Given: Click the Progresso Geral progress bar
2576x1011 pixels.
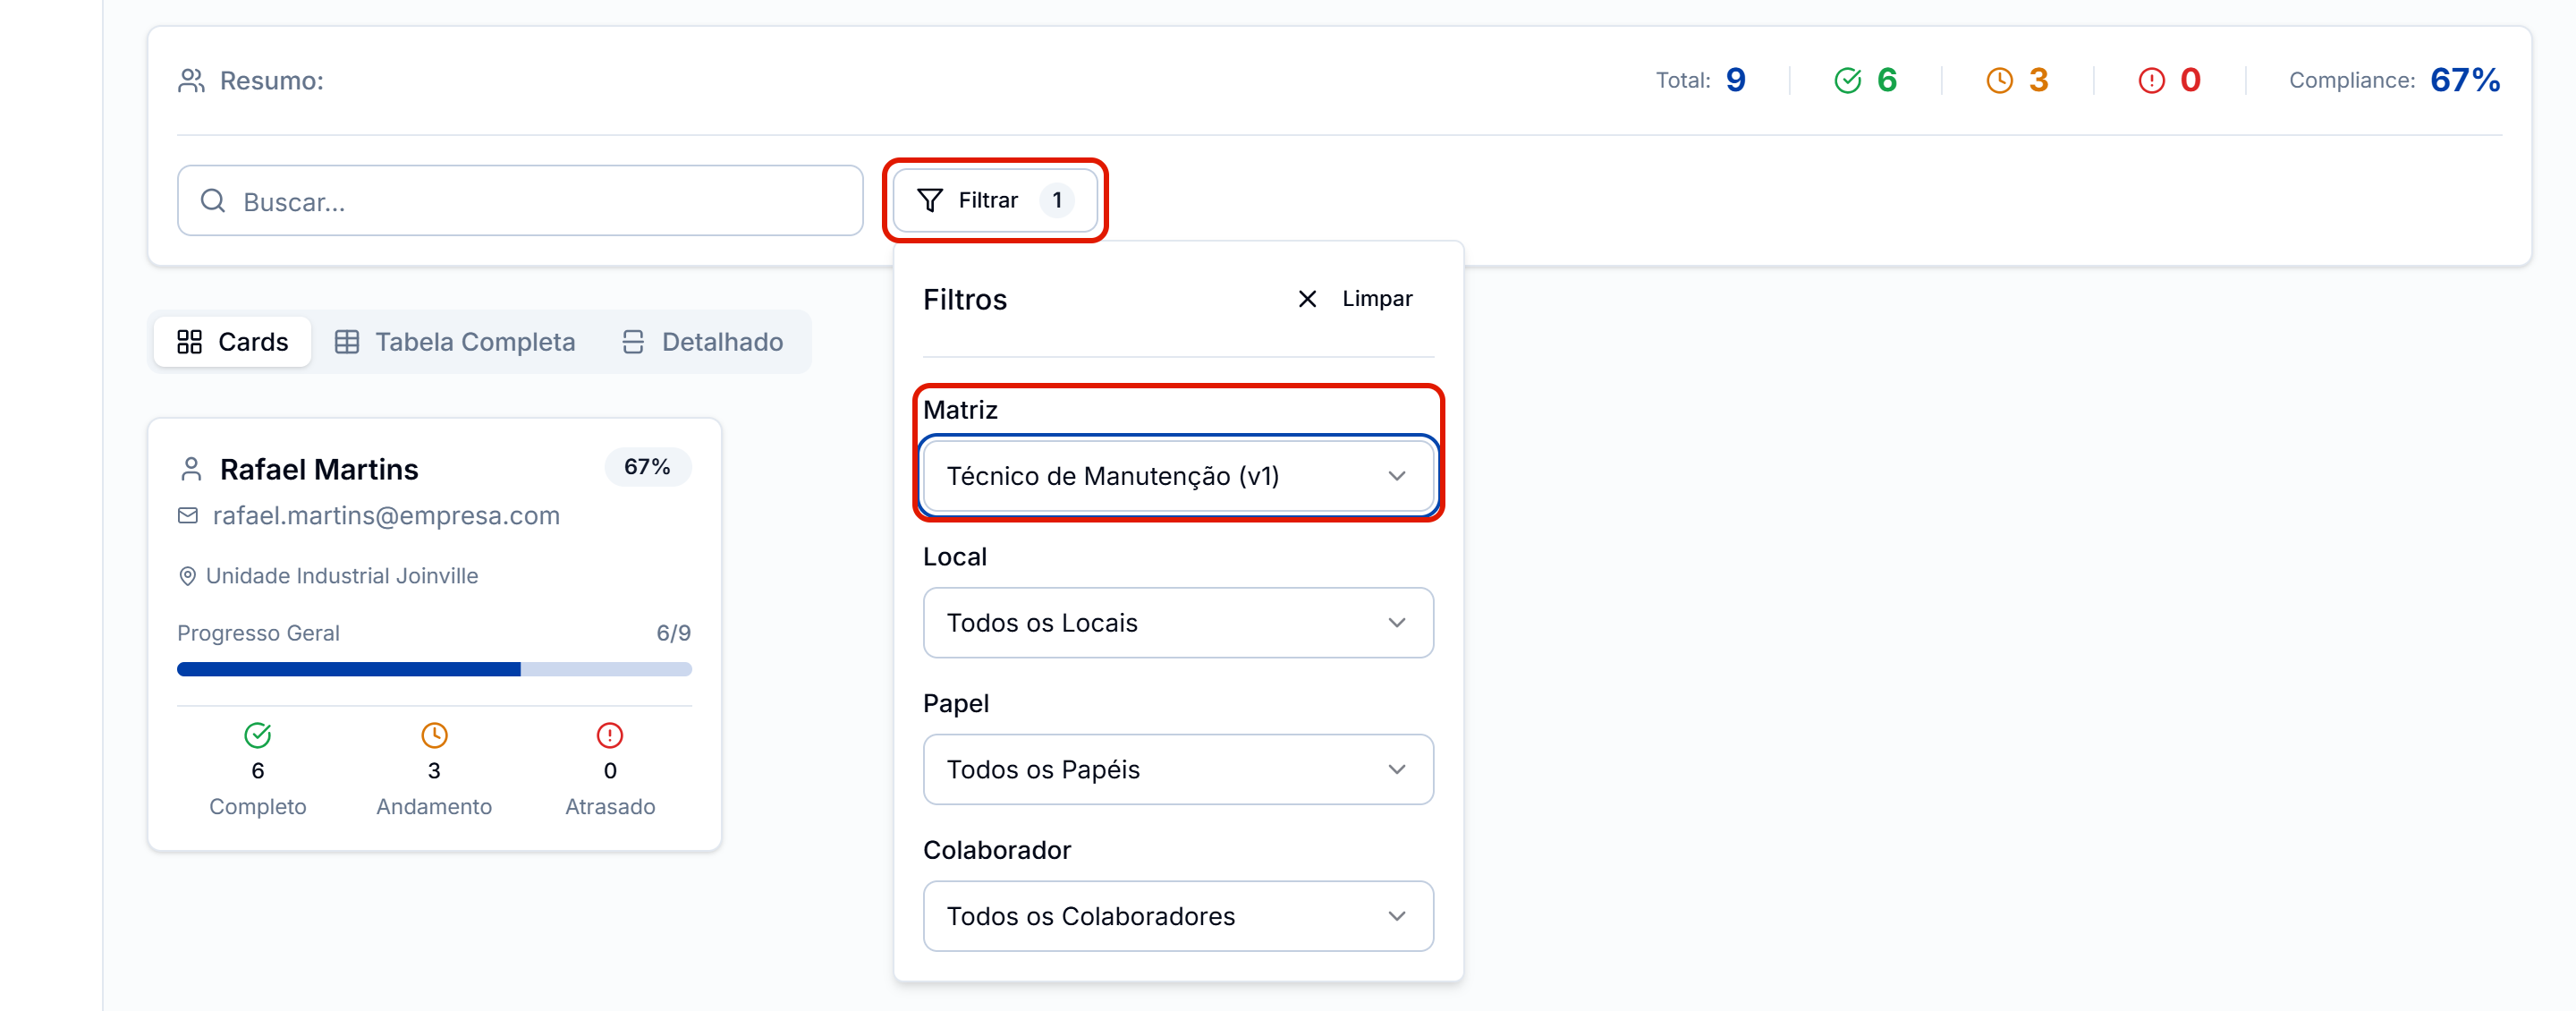Looking at the screenshot, I should (x=434, y=669).
